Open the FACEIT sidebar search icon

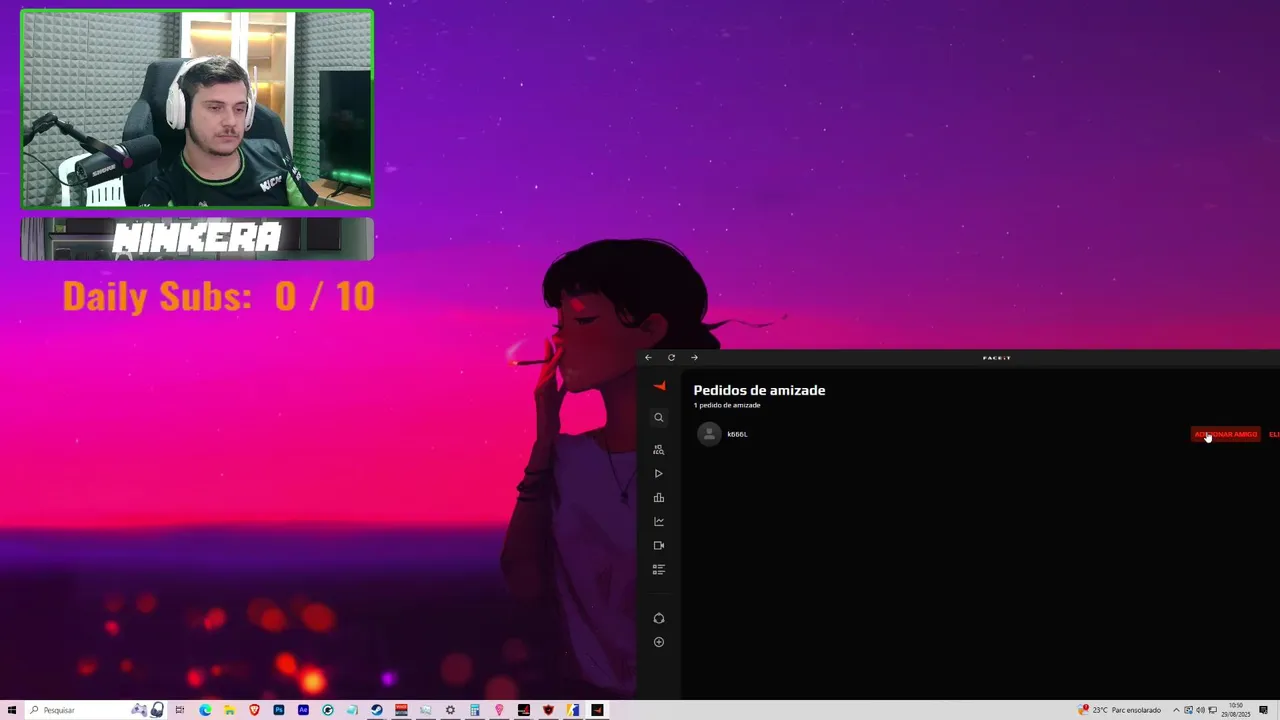(x=659, y=418)
